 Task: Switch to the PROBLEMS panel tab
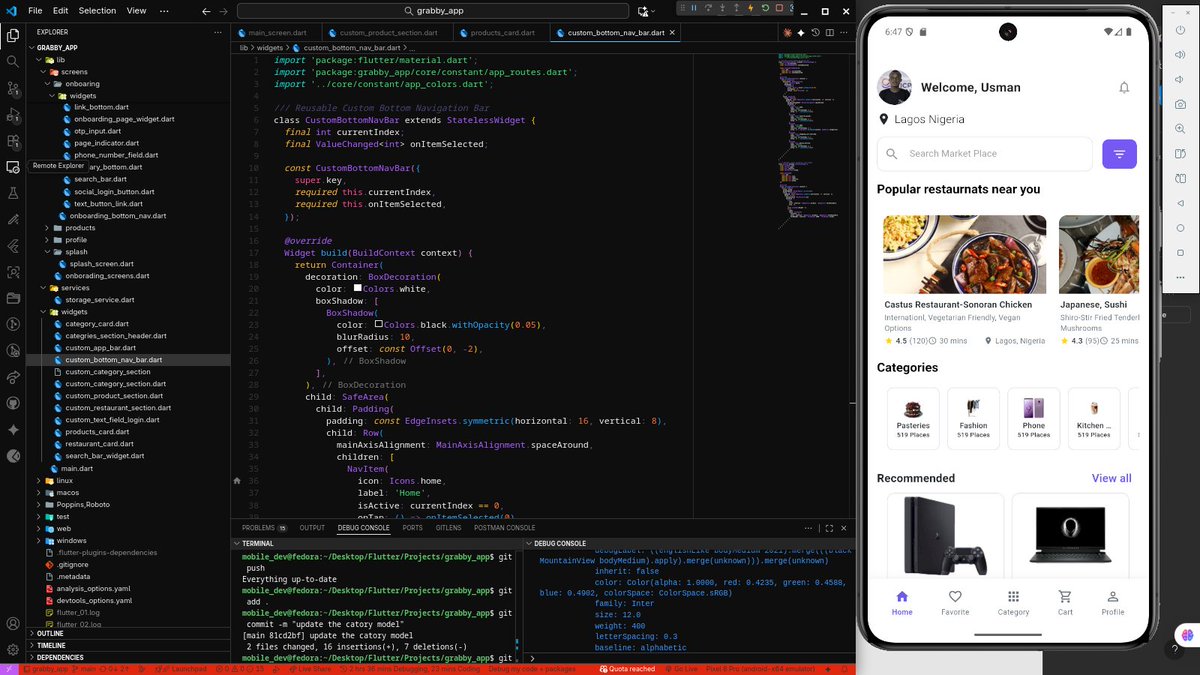(x=263, y=528)
